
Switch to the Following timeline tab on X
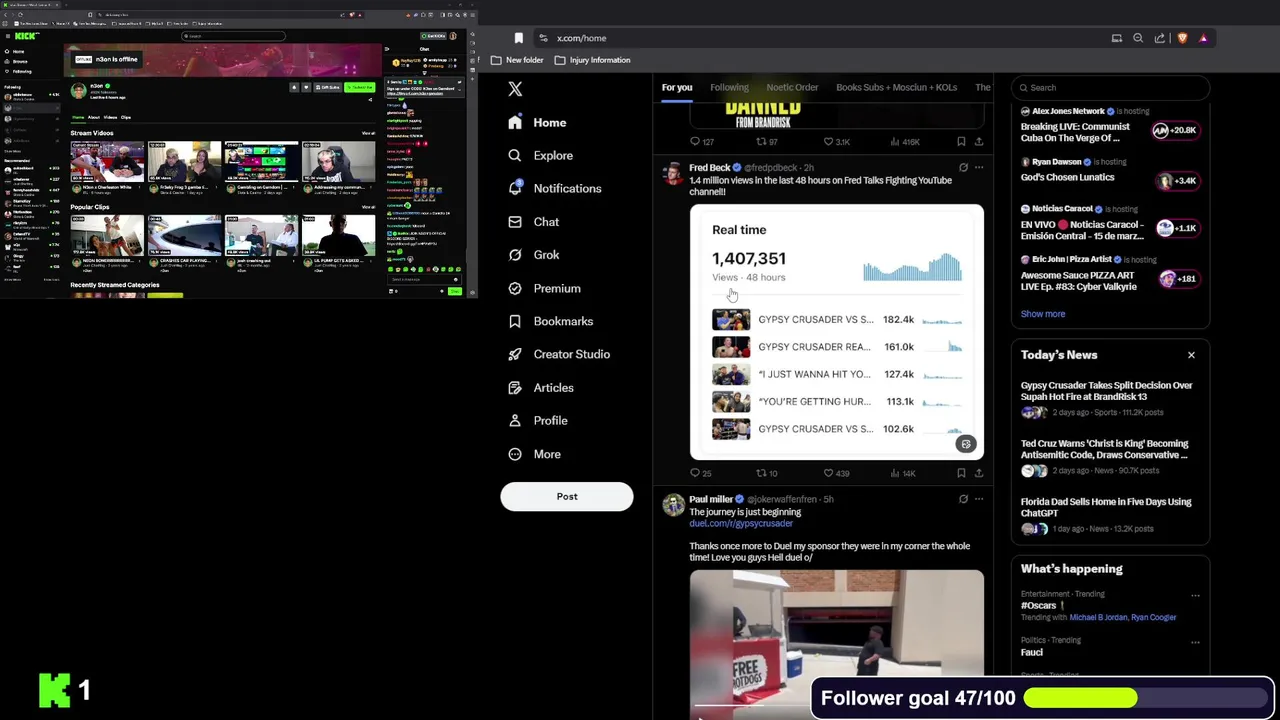point(729,87)
